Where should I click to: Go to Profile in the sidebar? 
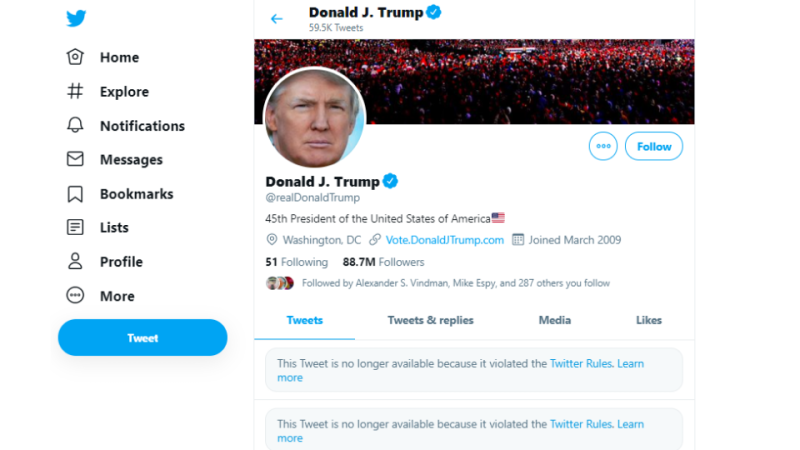click(x=105, y=262)
